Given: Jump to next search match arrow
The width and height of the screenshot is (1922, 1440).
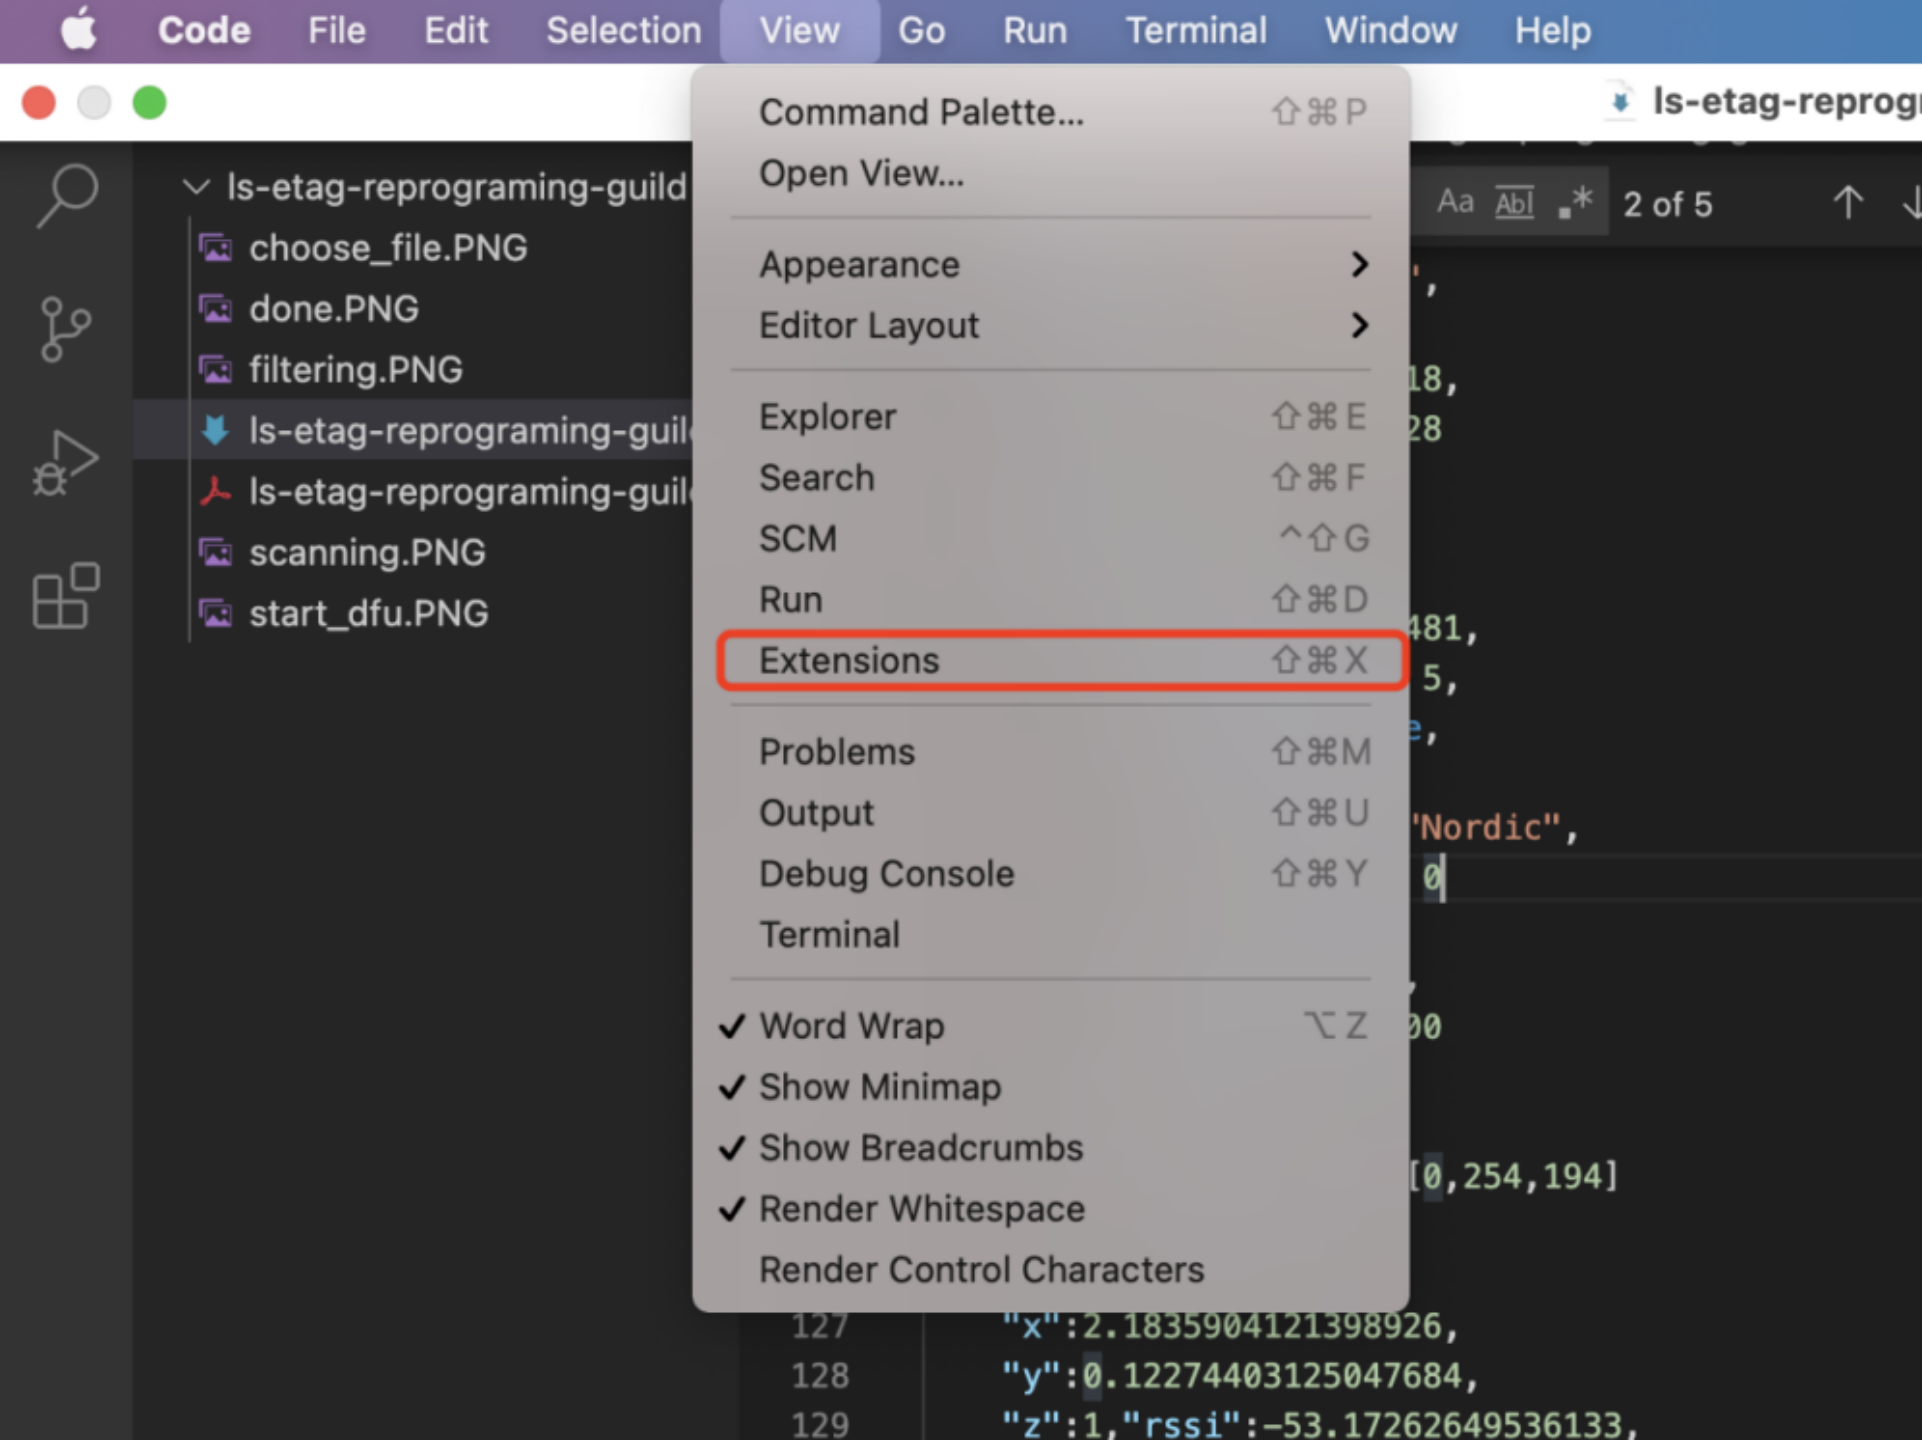Looking at the screenshot, I should (x=1913, y=202).
